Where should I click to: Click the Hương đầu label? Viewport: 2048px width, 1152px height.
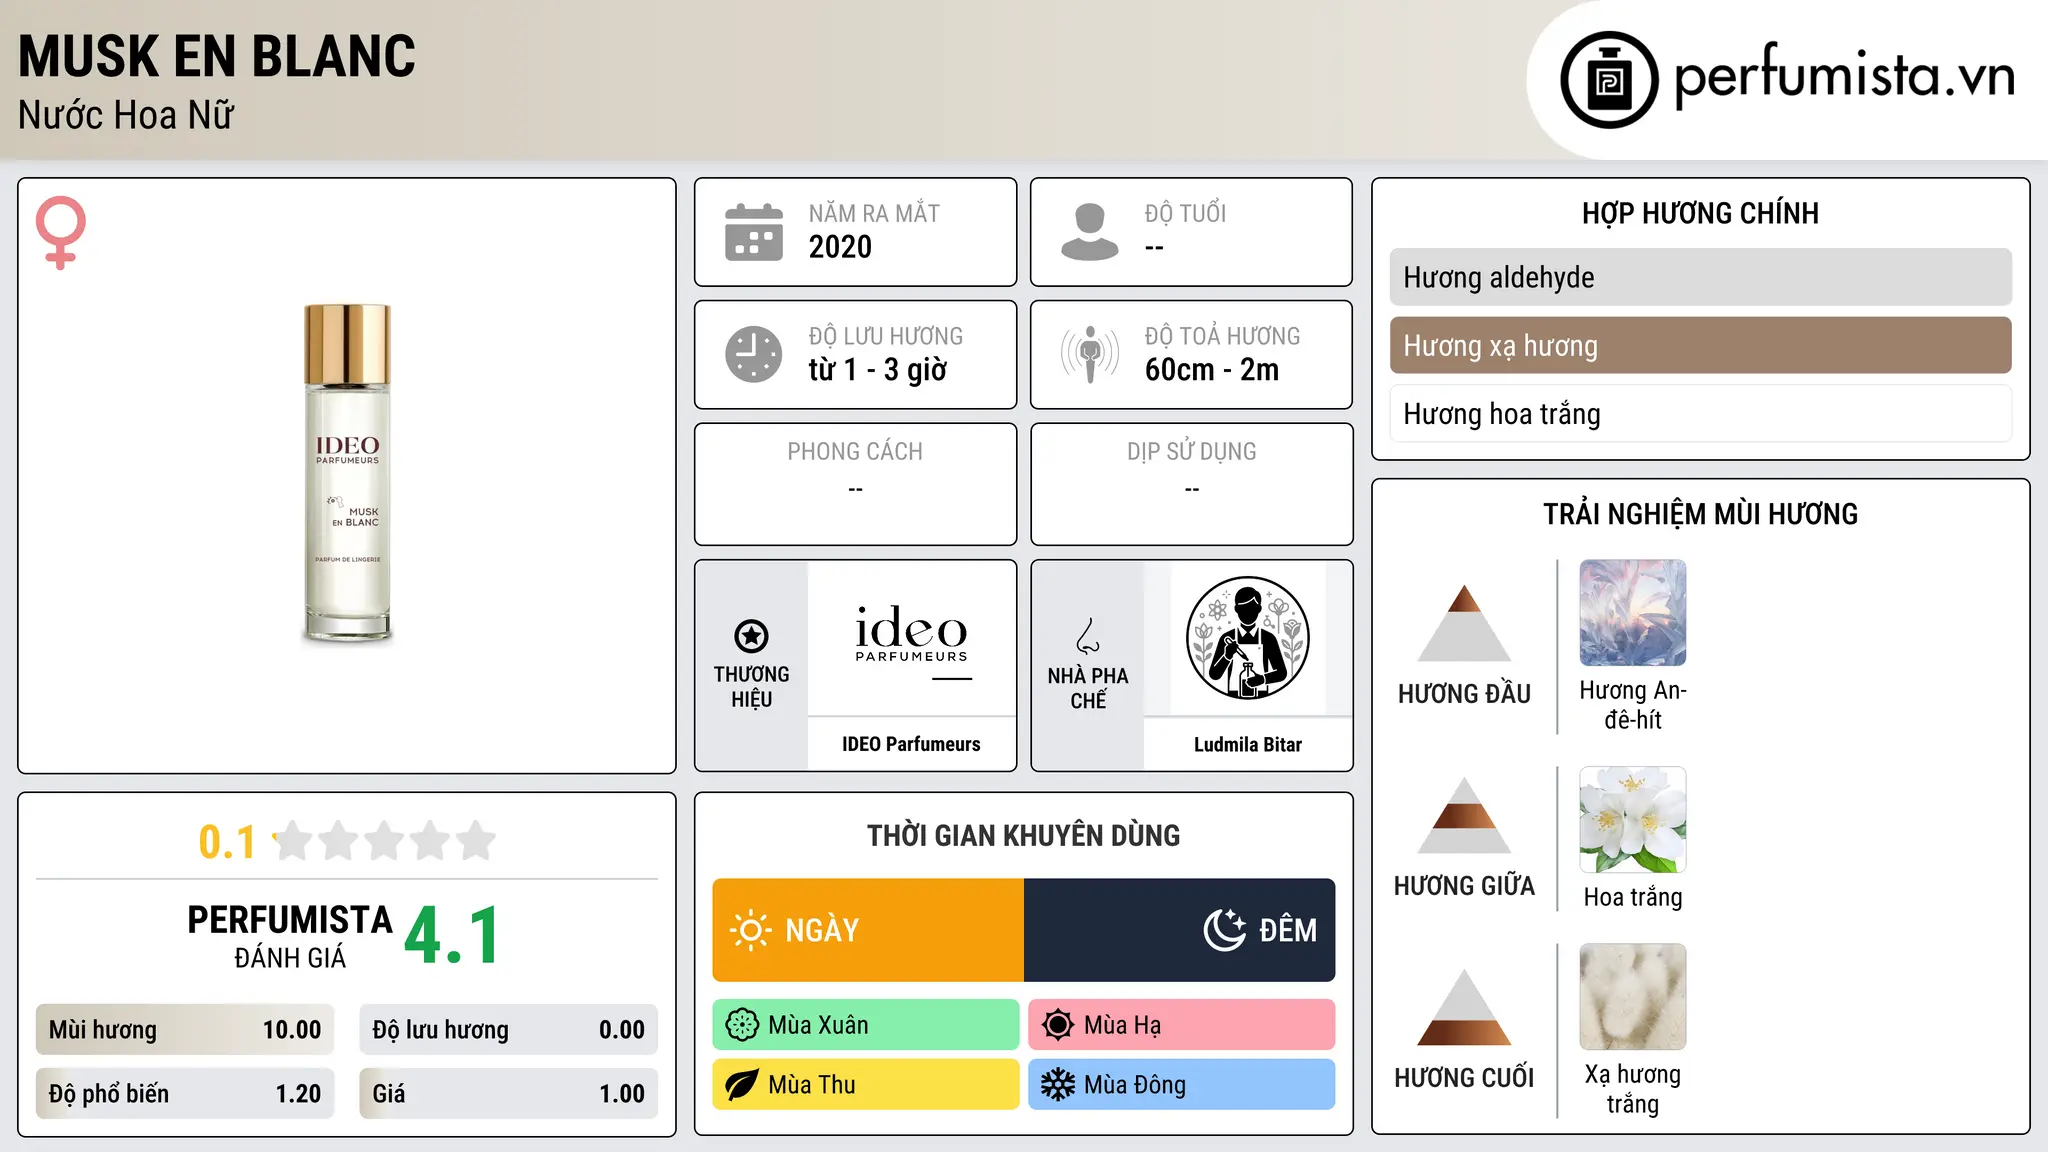1464,694
